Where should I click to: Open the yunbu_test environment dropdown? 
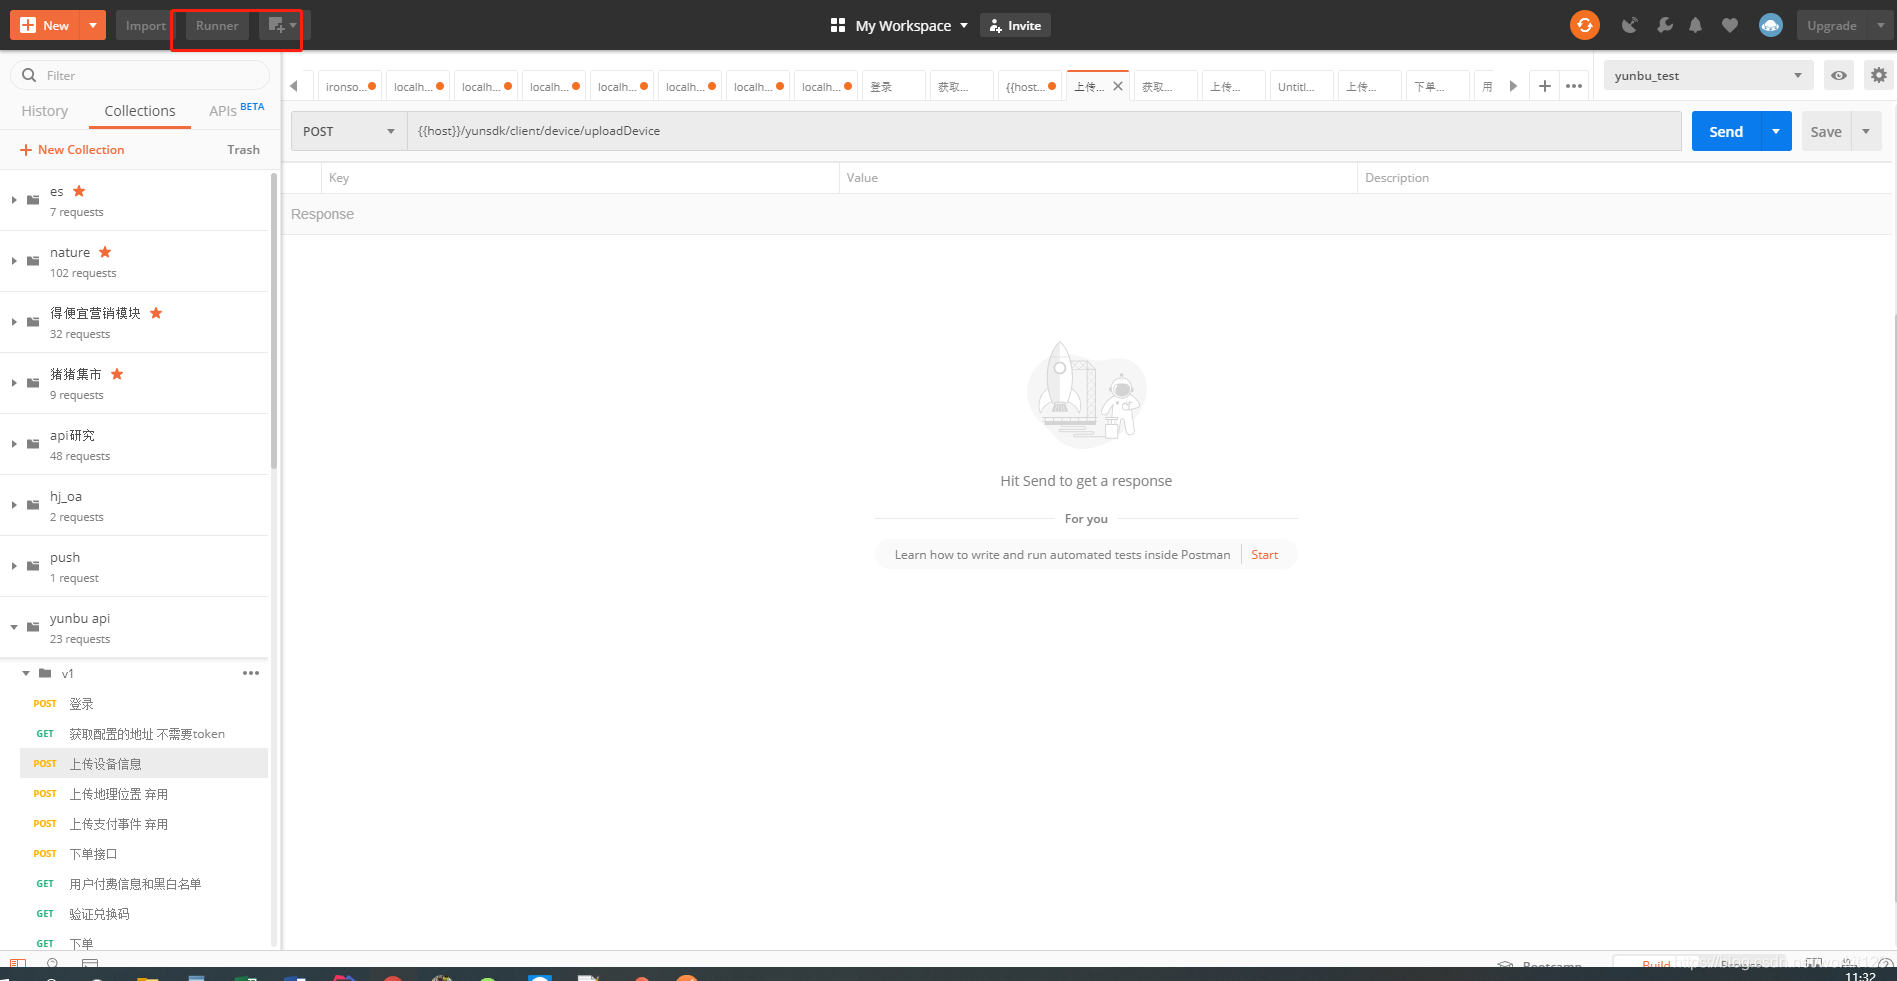1708,75
